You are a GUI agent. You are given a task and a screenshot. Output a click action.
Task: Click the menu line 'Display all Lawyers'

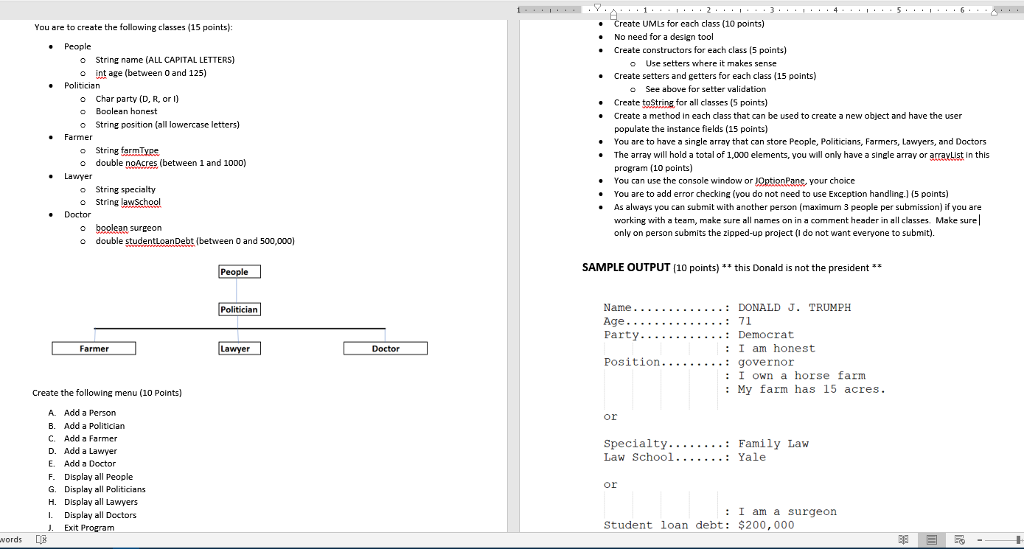coord(101,502)
